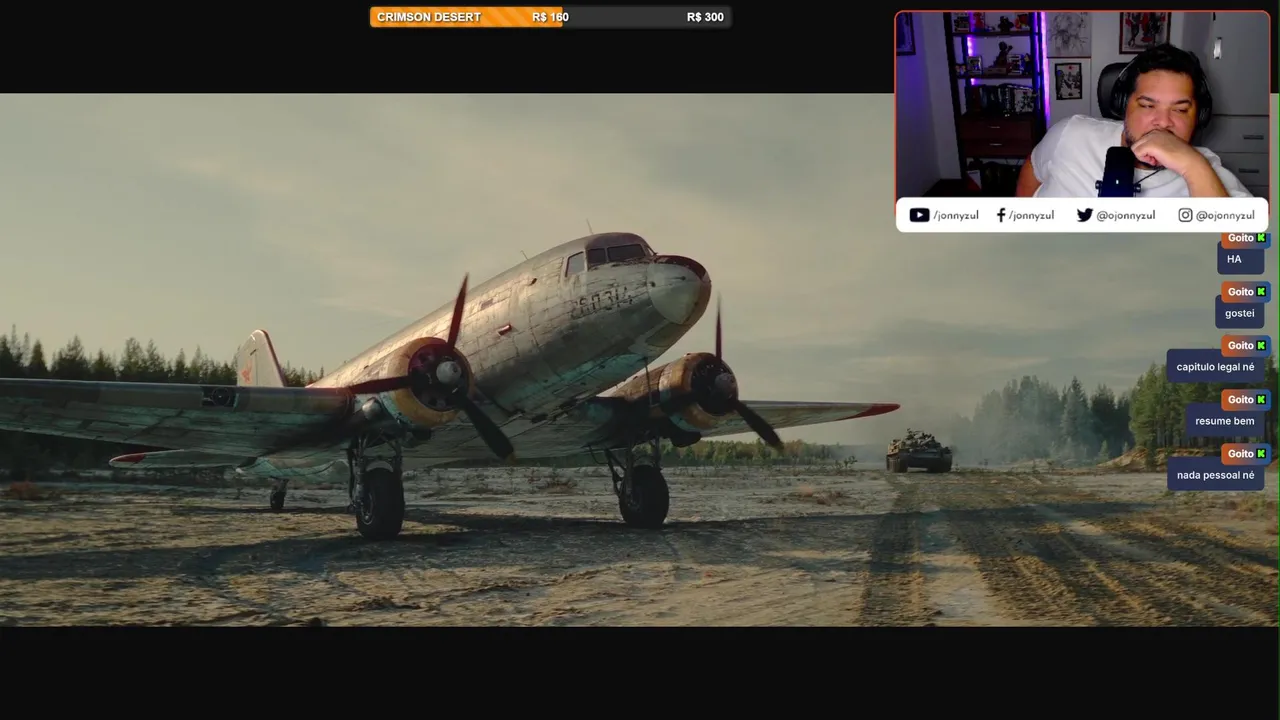This screenshot has height=720, width=1280.
Task: Open the Facebook handle '/jonnyzul'
Action: point(1031,215)
